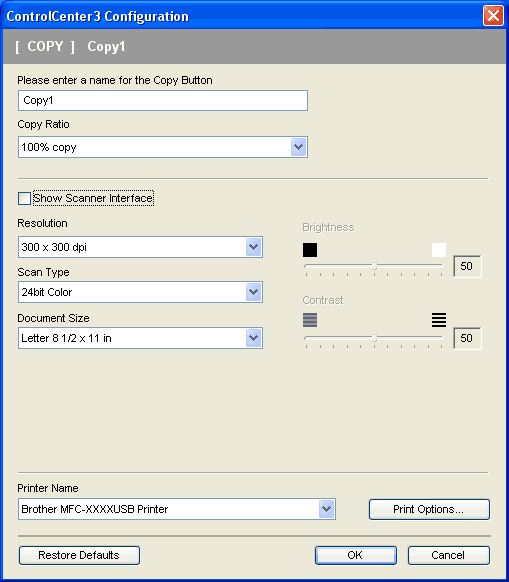Cancel the configuration dialog

(448, 555)
